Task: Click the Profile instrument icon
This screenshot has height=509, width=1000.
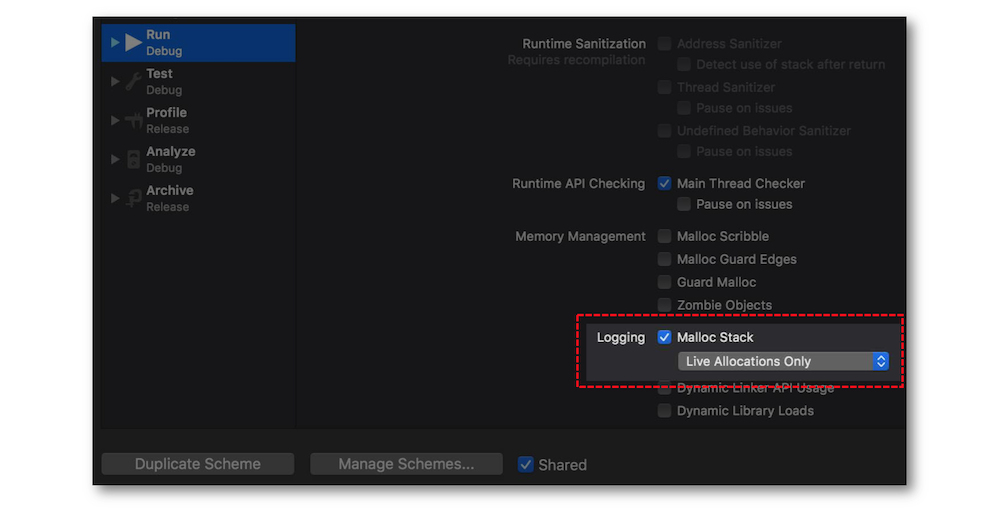Action: (x=133, y=121)
